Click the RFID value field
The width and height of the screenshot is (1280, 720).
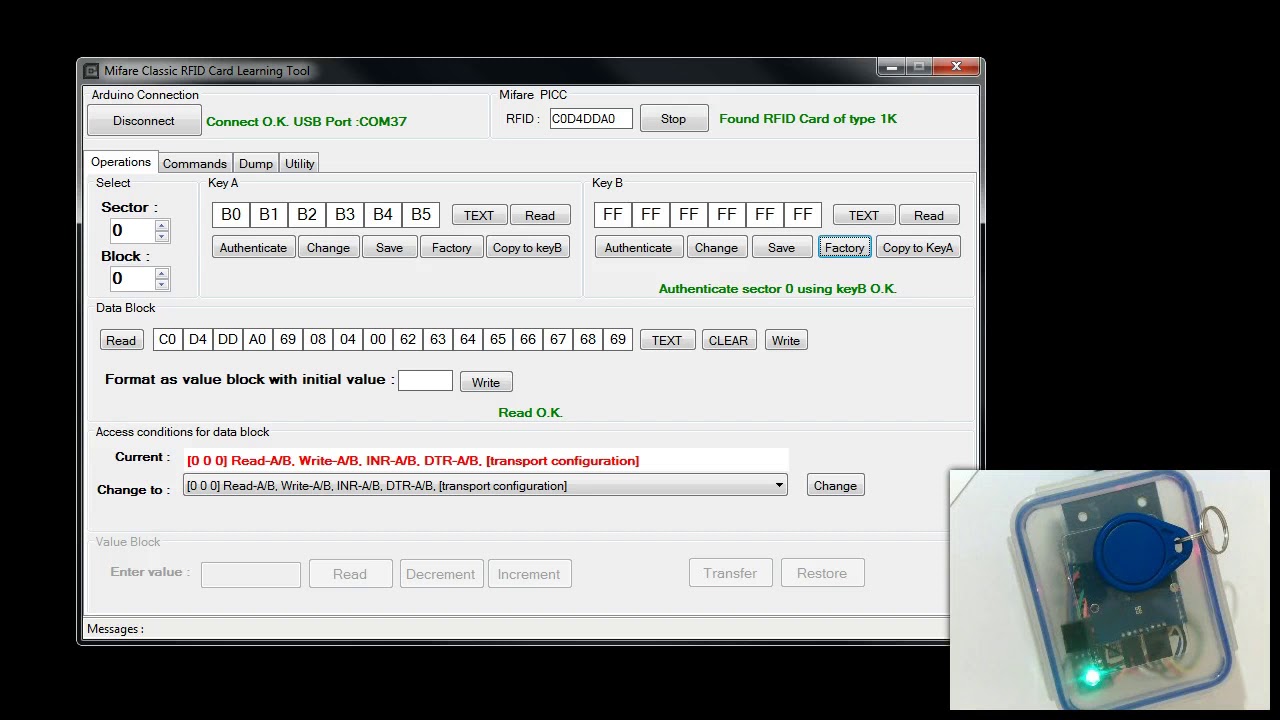point(591,119)
